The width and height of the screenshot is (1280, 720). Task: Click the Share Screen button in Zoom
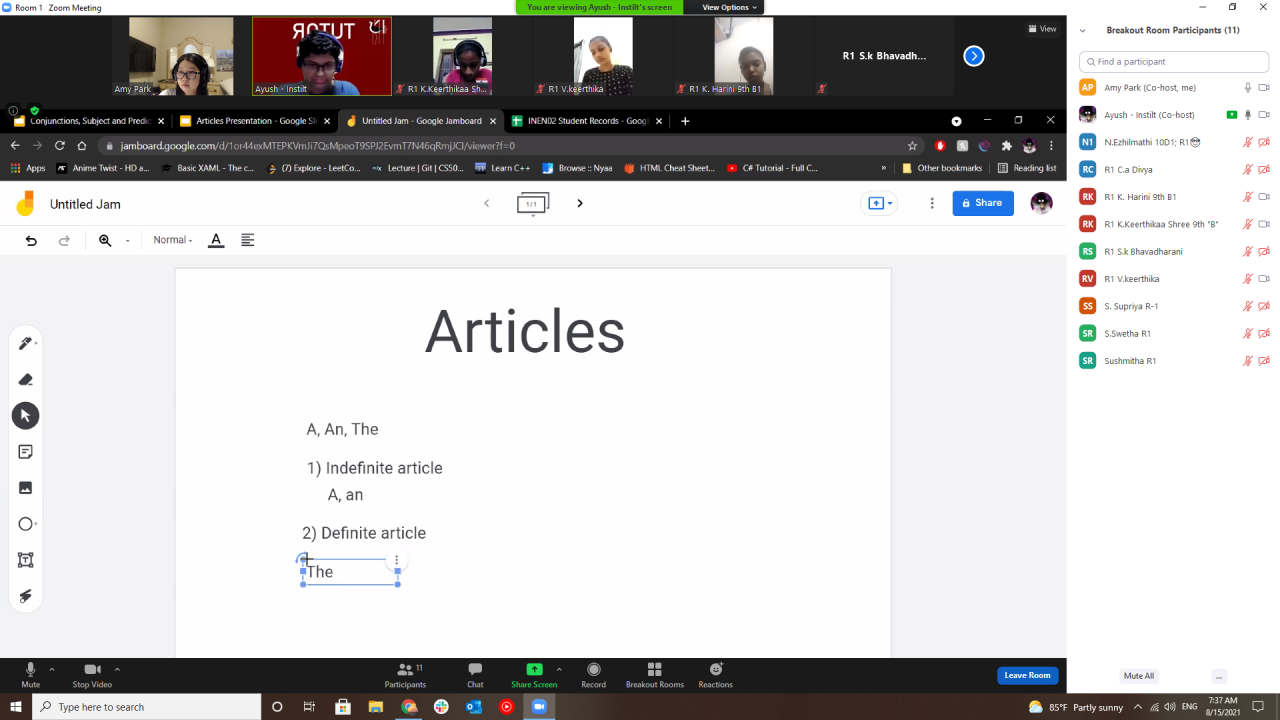click(x=534, y=675)
